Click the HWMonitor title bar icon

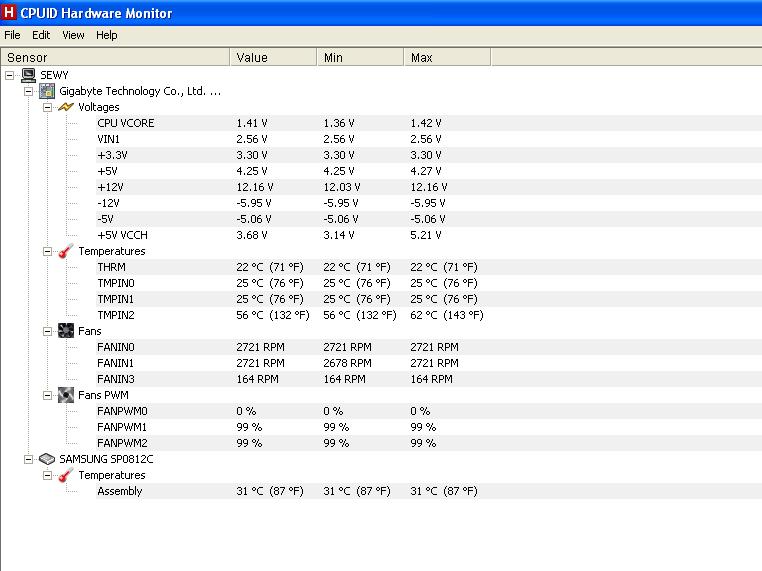pyautogui.click(x=8, y=12)
